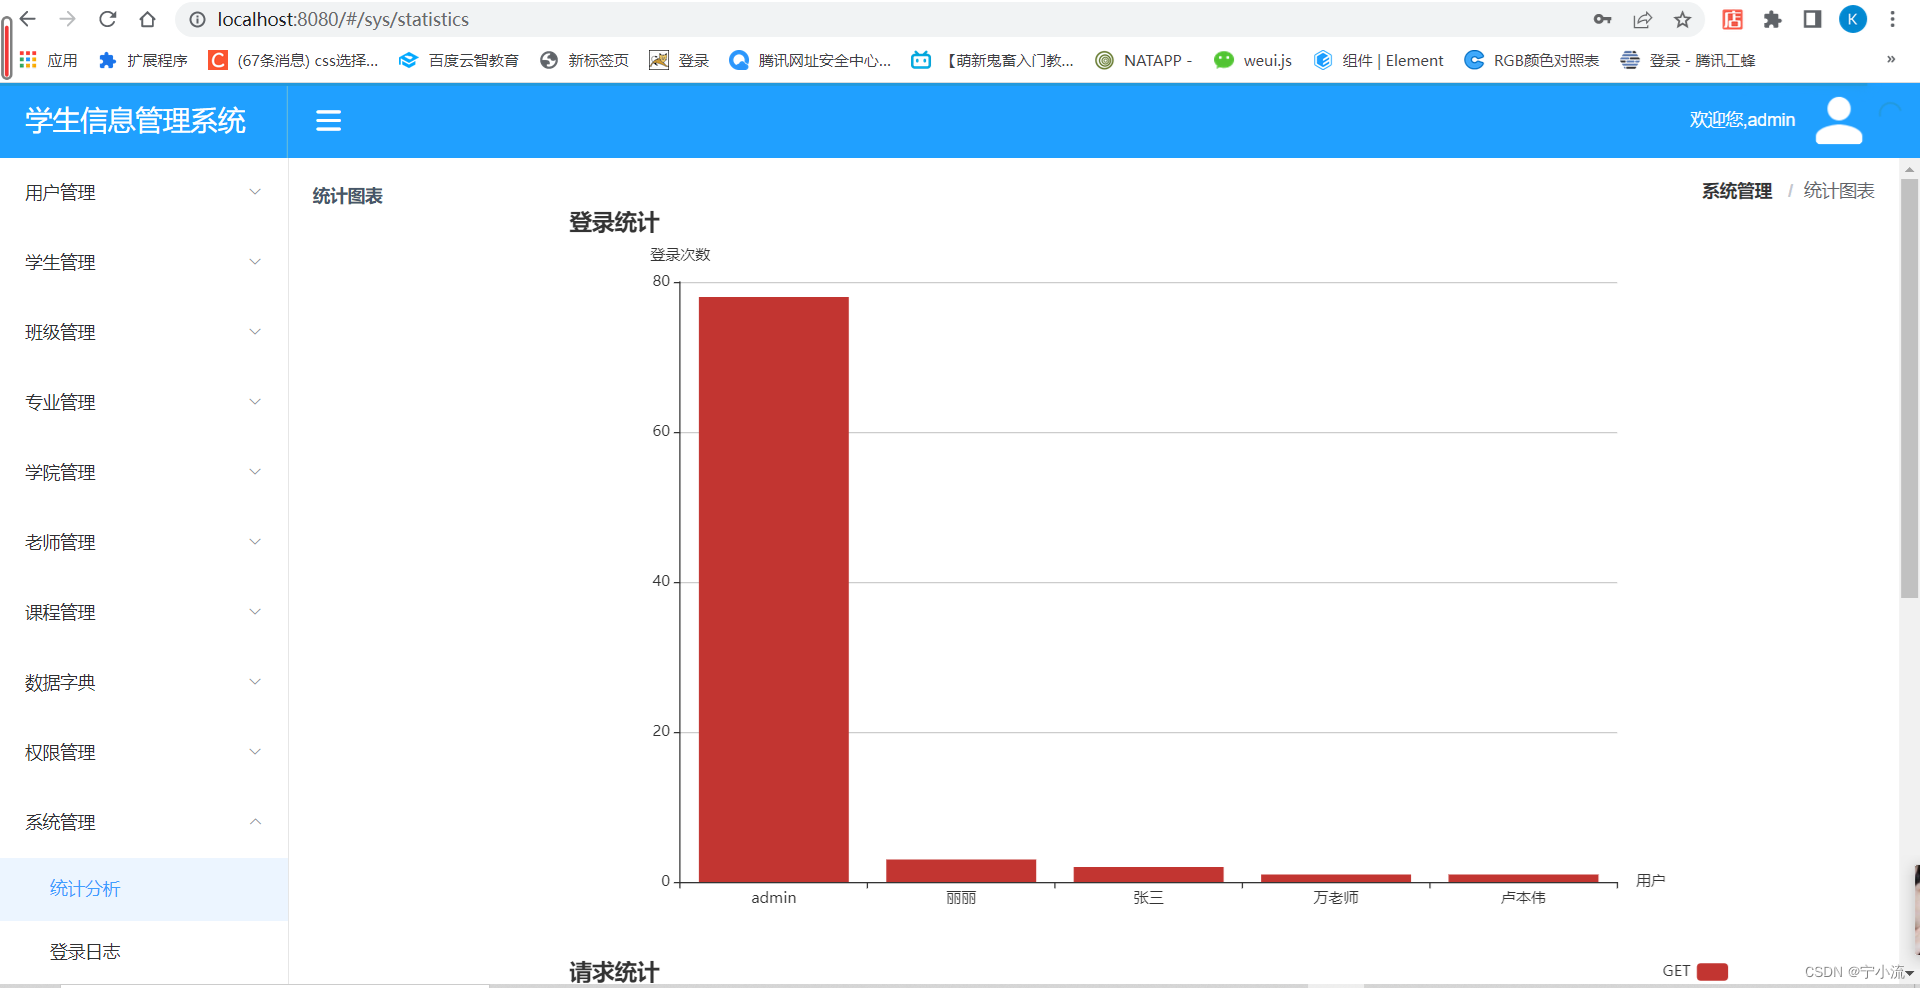Open the RGB颜色对照表 bookmark
The height and width of the screenshot is (988, 1920).
[x=1531, y=60]
